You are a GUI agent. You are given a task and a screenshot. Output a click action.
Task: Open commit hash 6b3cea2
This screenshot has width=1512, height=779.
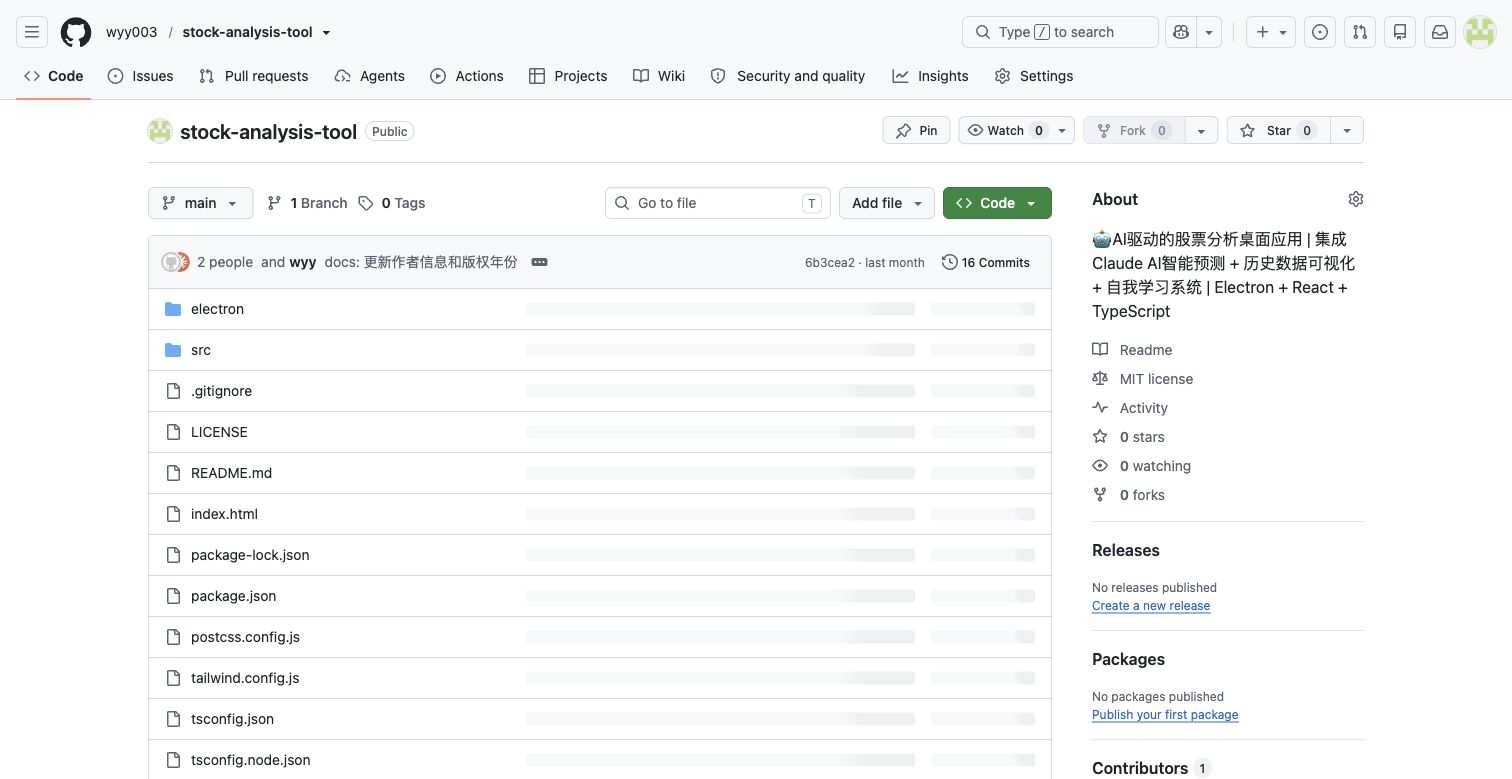(830, 263)
